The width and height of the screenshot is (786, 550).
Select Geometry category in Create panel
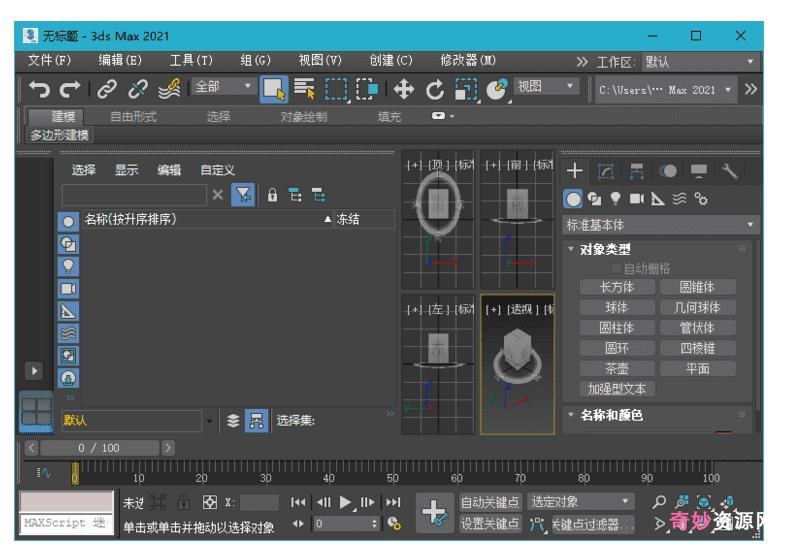pos(573,199)
